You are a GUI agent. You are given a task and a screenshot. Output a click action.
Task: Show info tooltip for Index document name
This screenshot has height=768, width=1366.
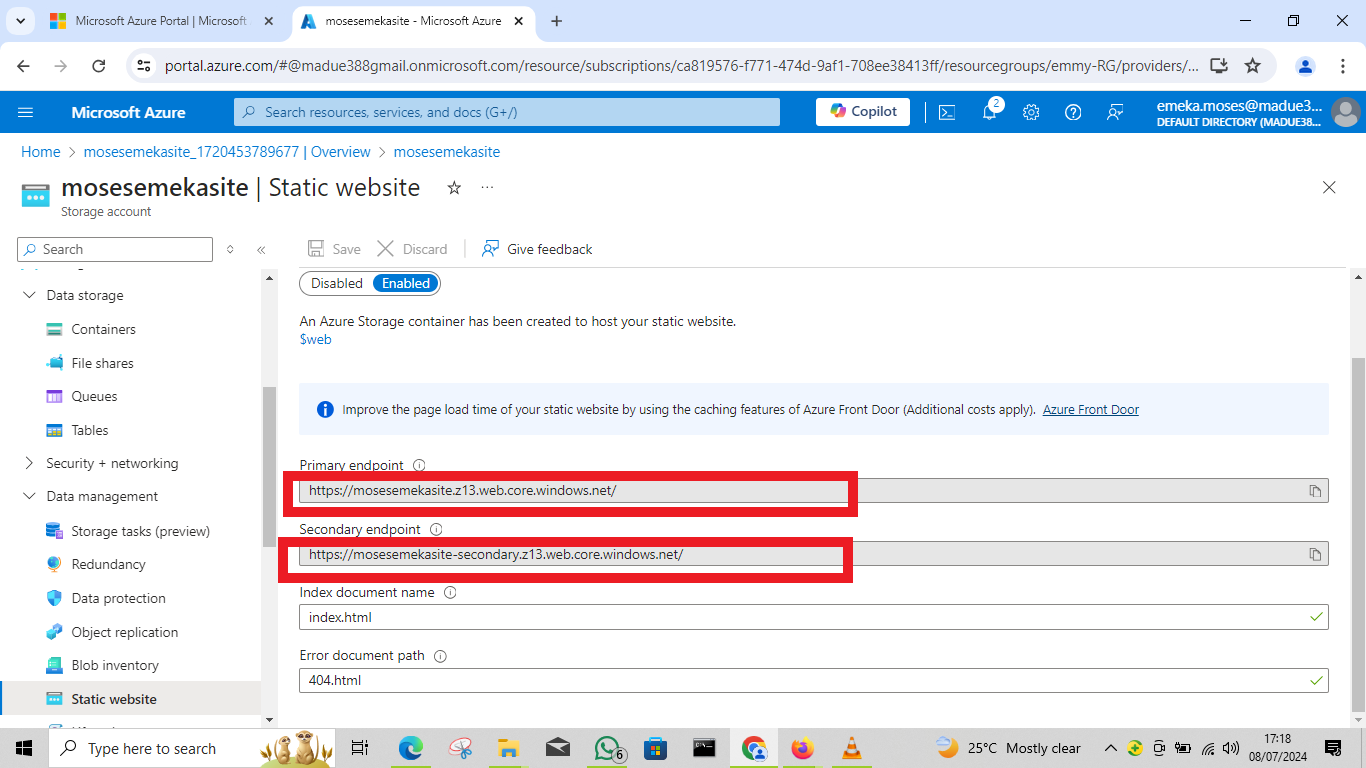pyautogui.click(x=450, y=592)
